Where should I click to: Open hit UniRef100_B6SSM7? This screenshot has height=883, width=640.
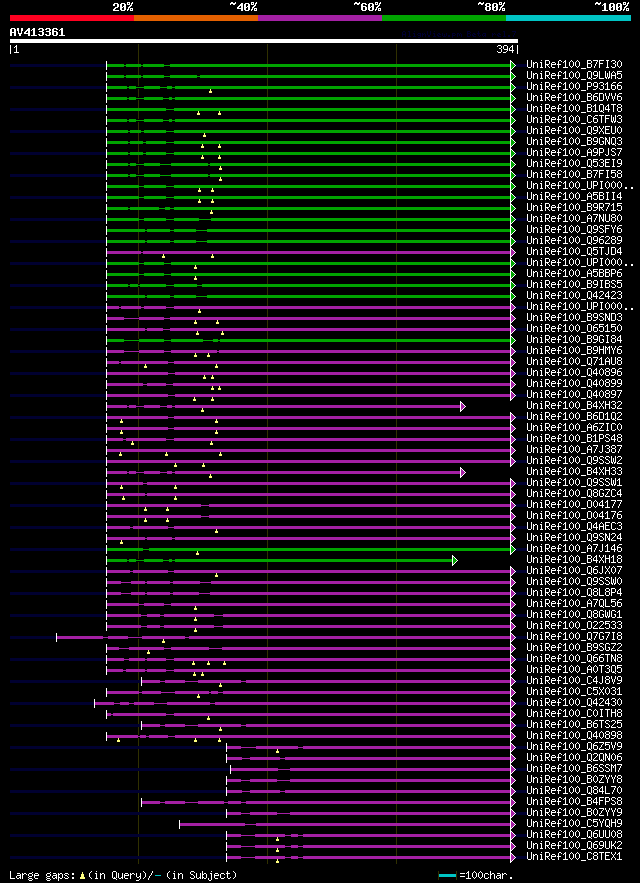[x=574, y=768]
